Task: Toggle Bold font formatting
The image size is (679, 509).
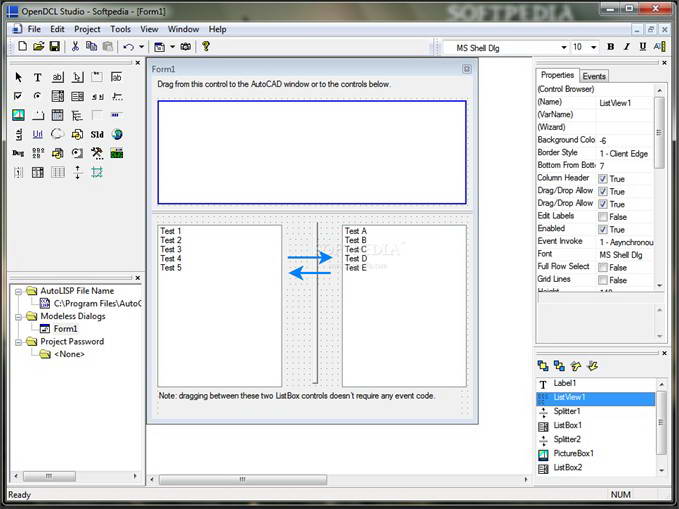Action: (x=611, y=47)
